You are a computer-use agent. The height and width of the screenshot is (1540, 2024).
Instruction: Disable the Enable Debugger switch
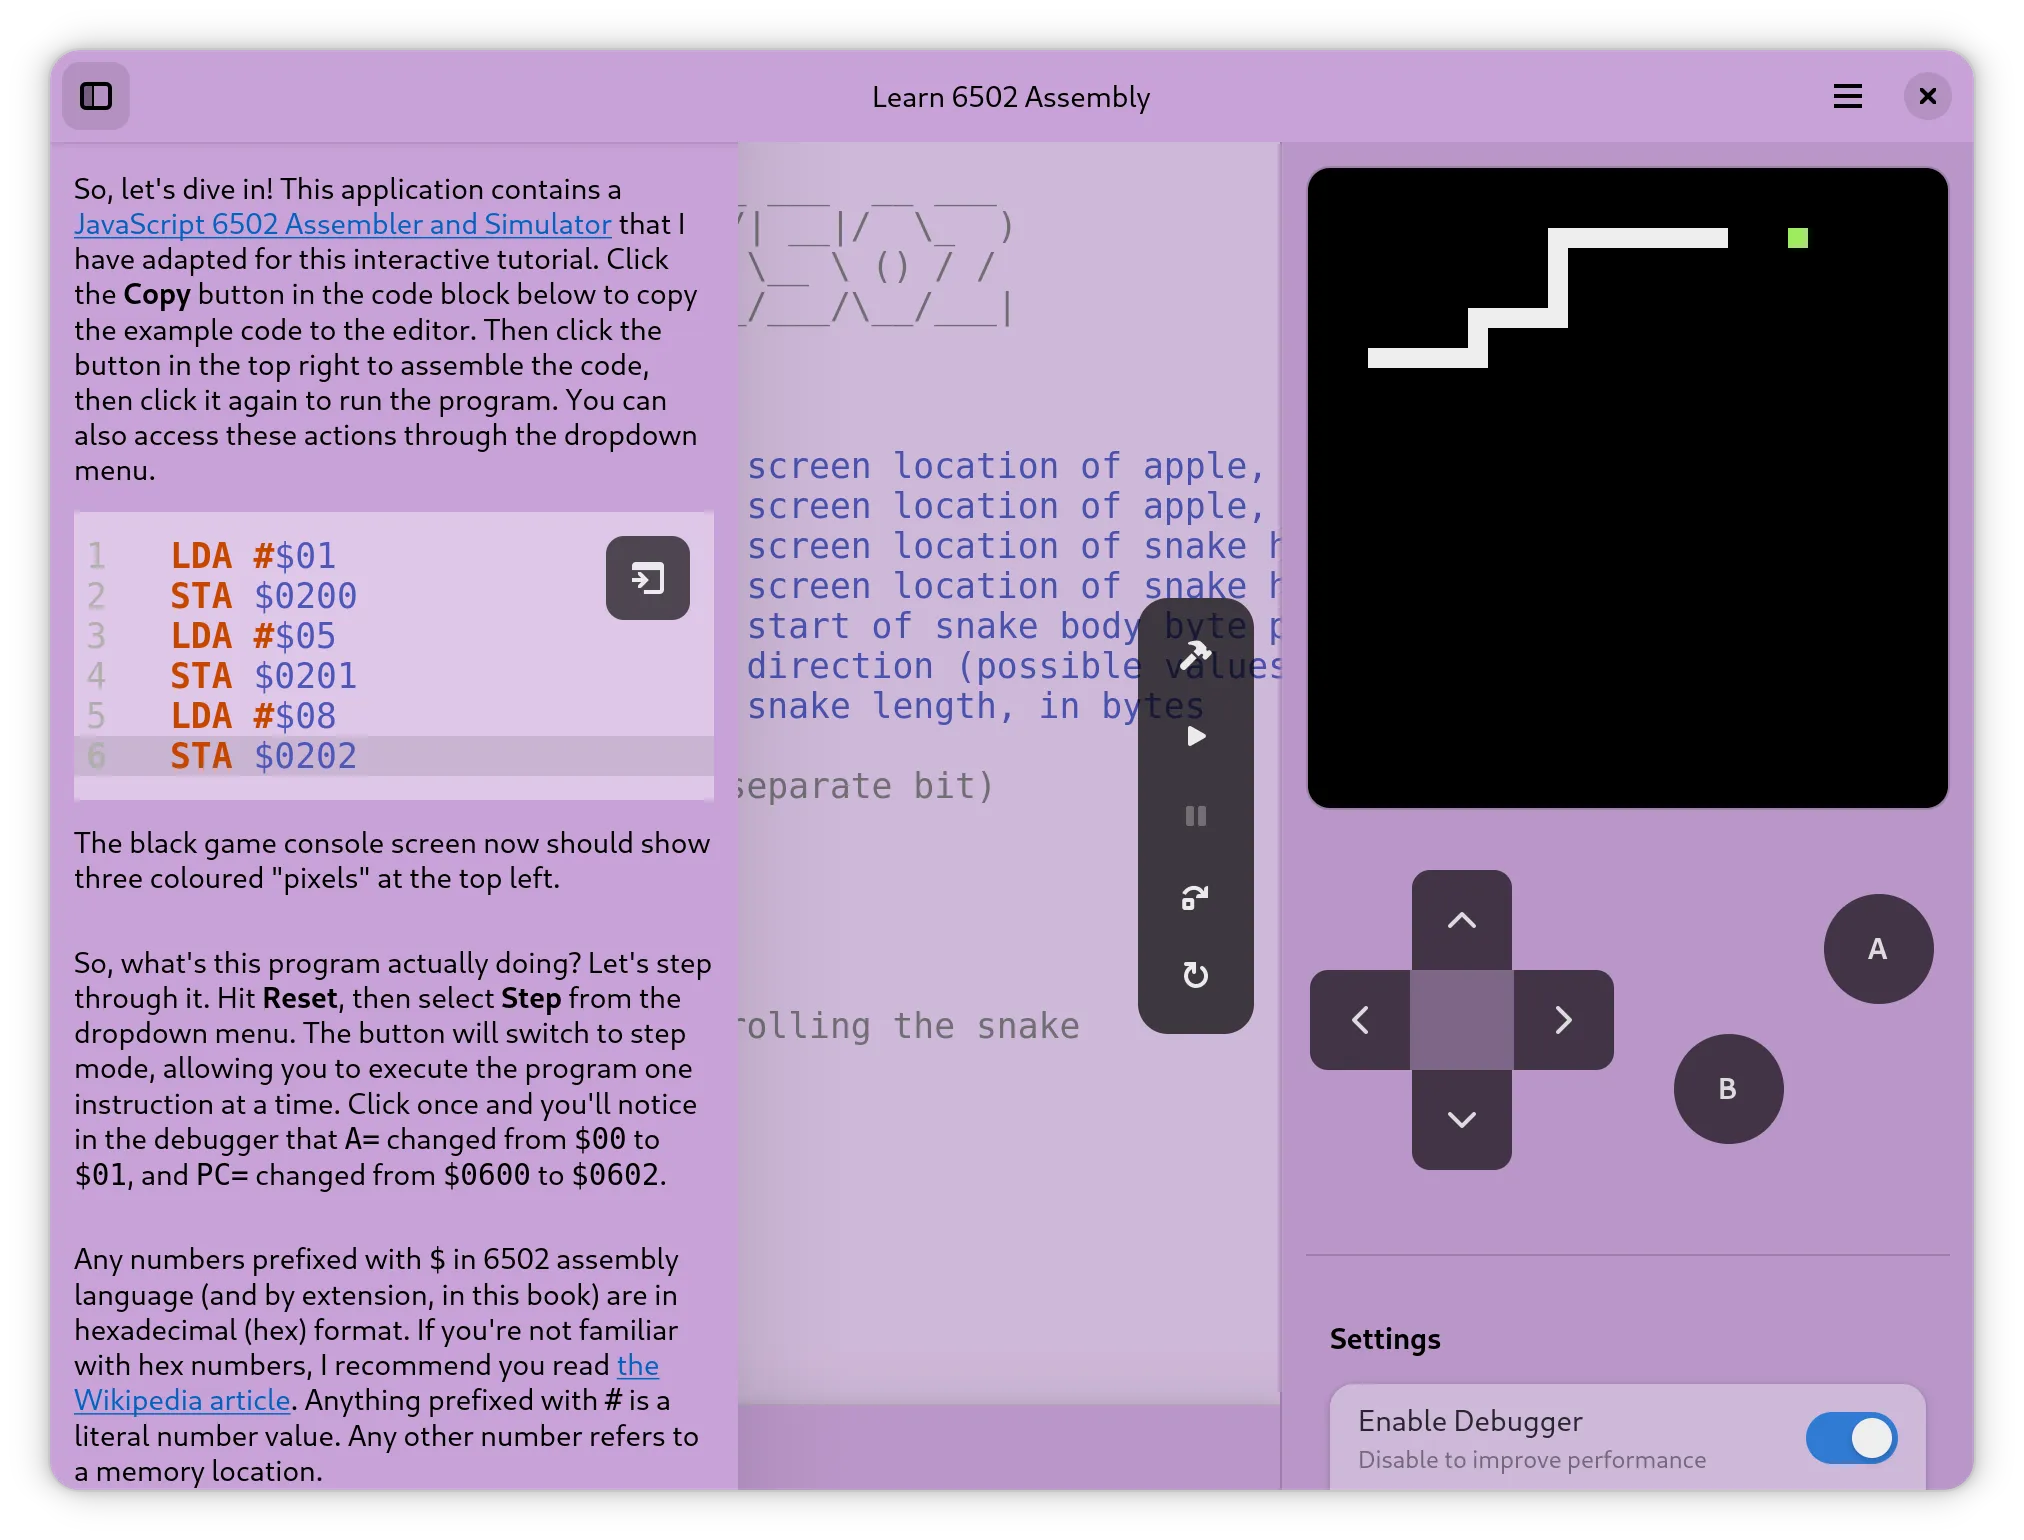point(1850,1438)
